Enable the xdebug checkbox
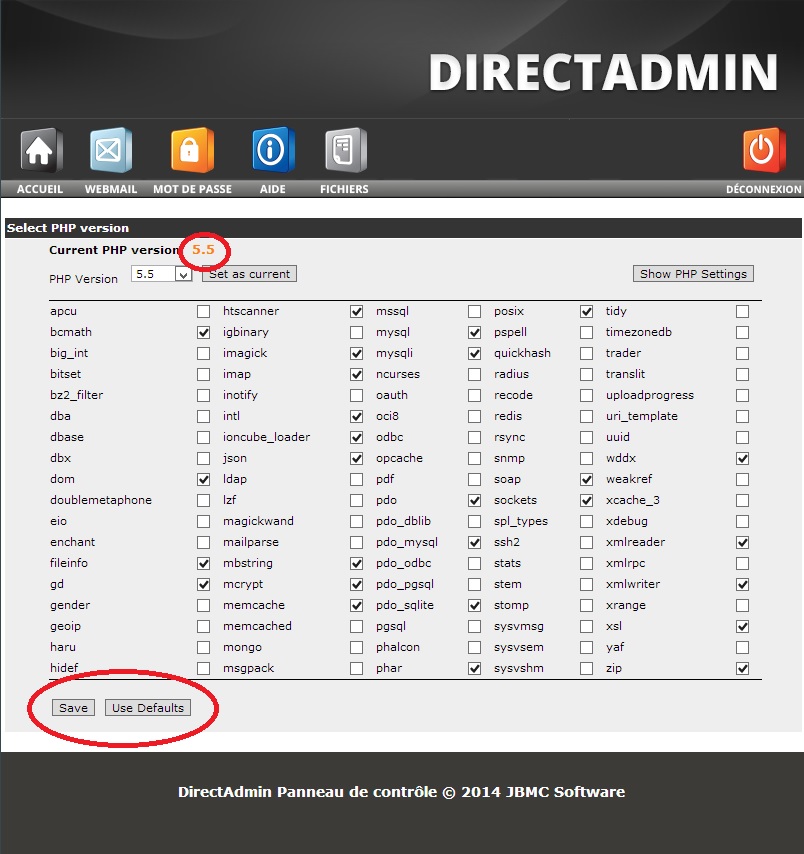This screenshot has width=804, height=854. [x=742, y=521]
